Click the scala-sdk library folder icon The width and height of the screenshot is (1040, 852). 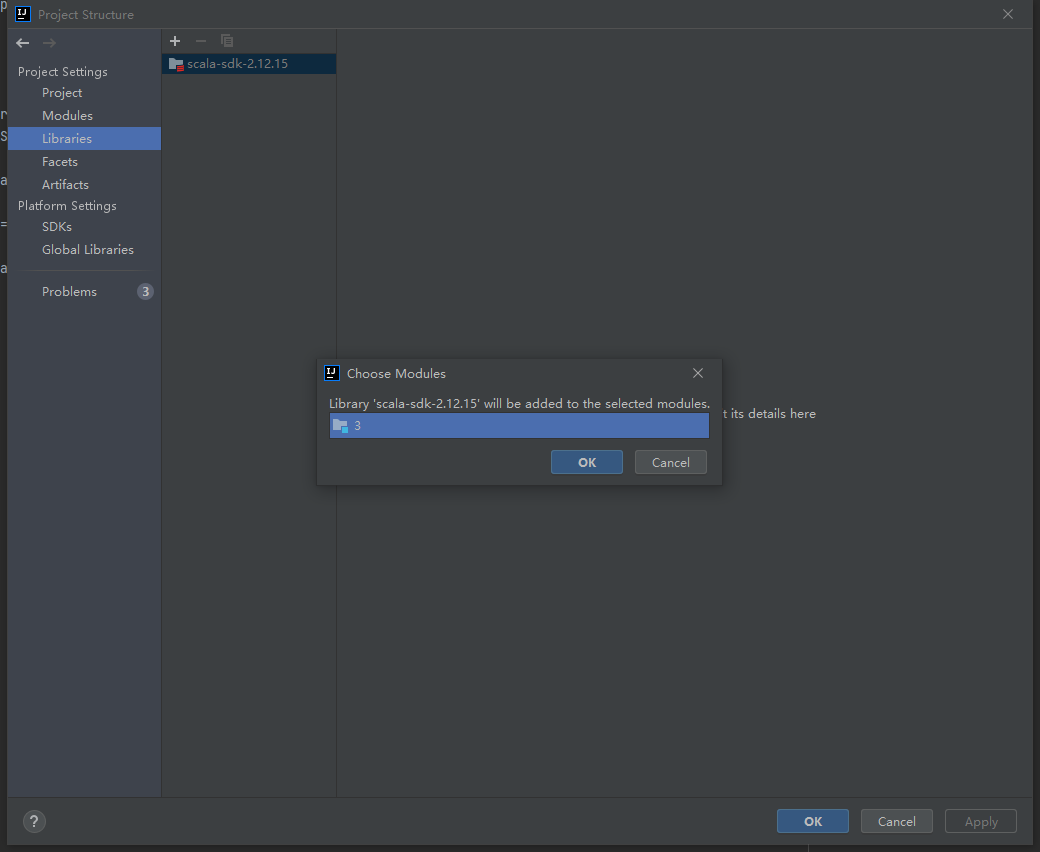pos(176,64)
